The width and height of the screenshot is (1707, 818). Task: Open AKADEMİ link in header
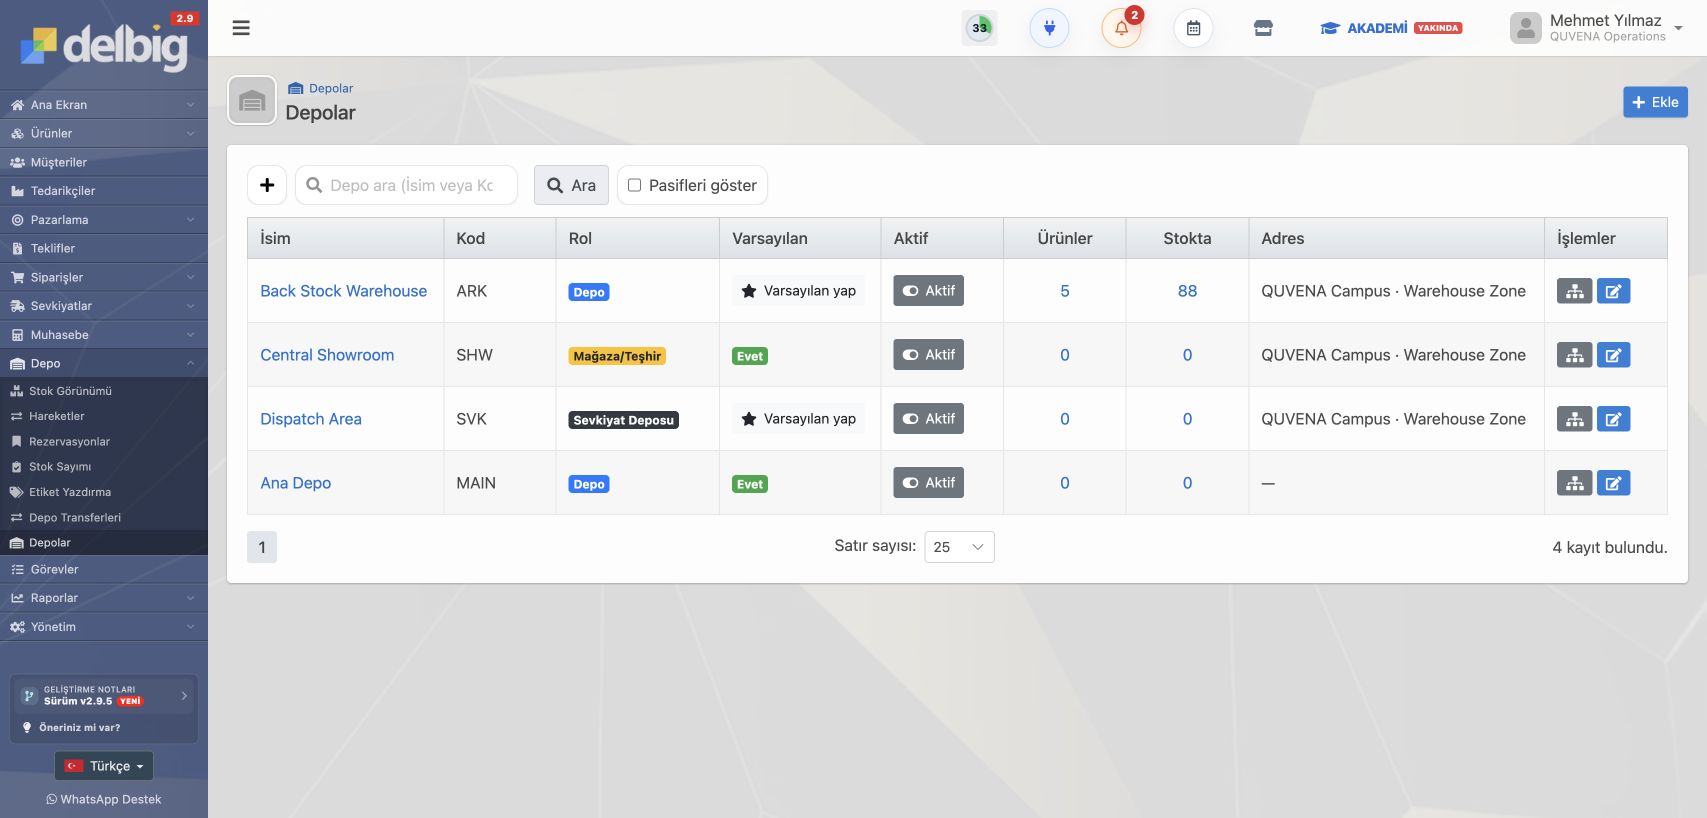pyautogui.click(x=1391, y=28)
